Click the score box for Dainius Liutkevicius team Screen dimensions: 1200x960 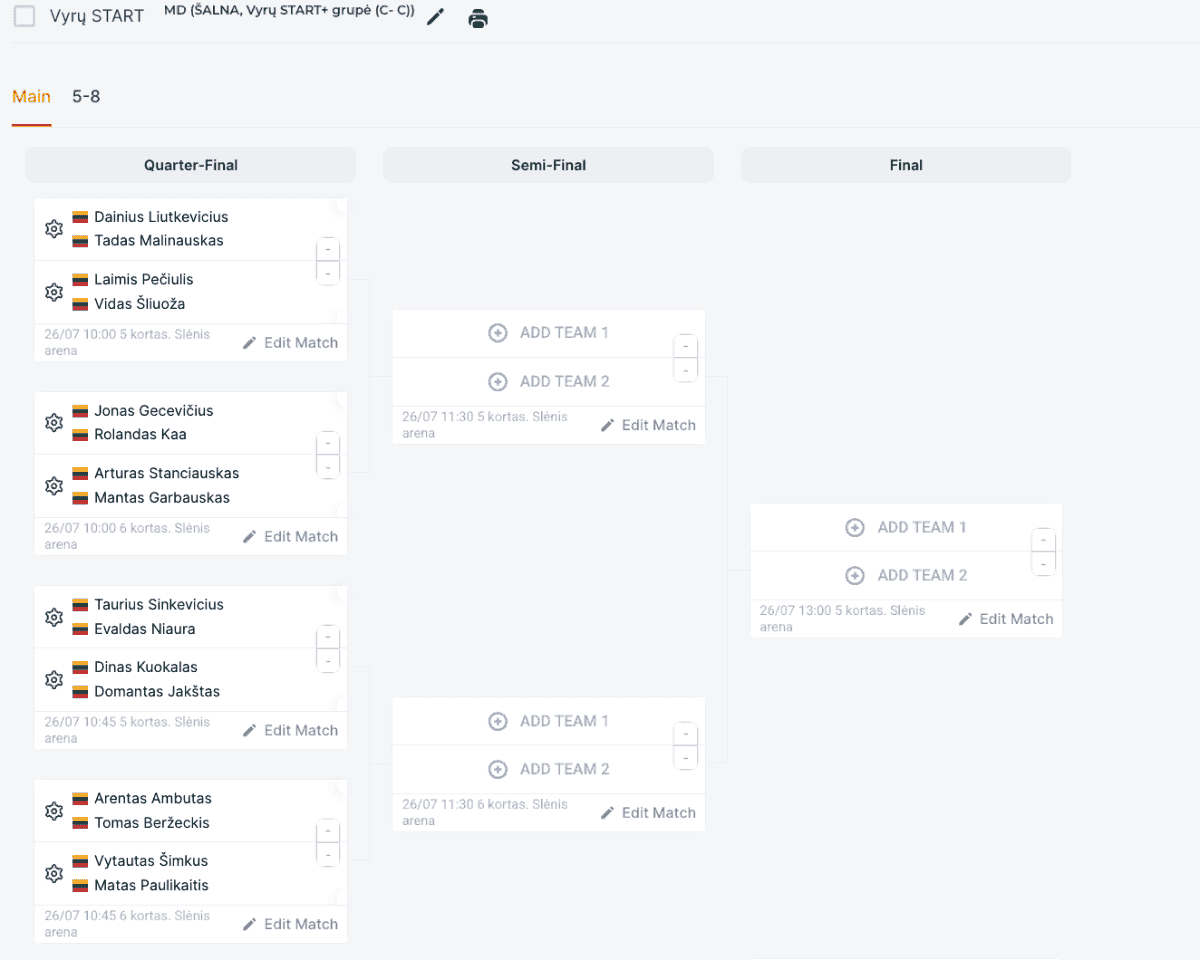[328, 249]
